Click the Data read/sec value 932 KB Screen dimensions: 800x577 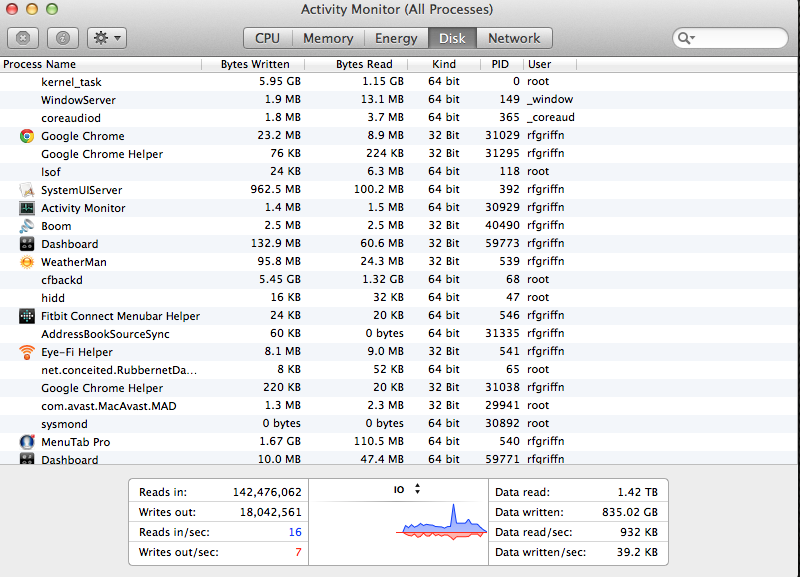(639, 532)
